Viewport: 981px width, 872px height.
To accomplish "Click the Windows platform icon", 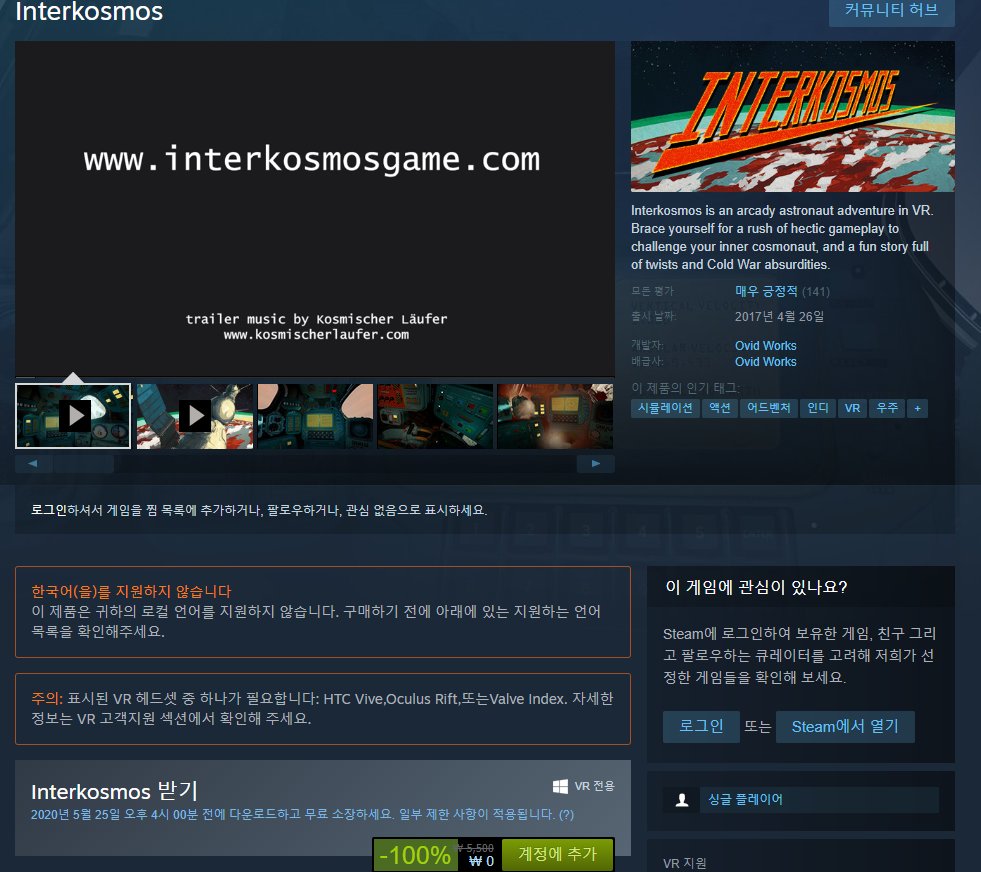I will [x=561, y=786].
